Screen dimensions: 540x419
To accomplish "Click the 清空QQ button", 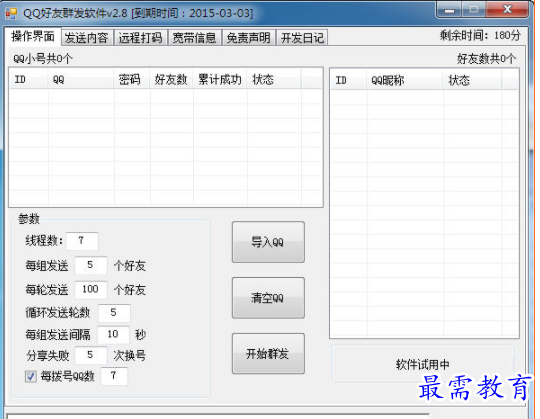I will [268, 298].
